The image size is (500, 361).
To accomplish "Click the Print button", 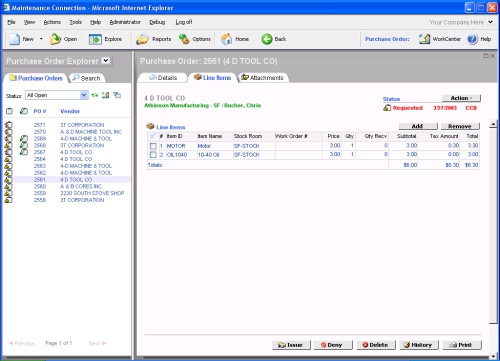I will pos(462,345).
